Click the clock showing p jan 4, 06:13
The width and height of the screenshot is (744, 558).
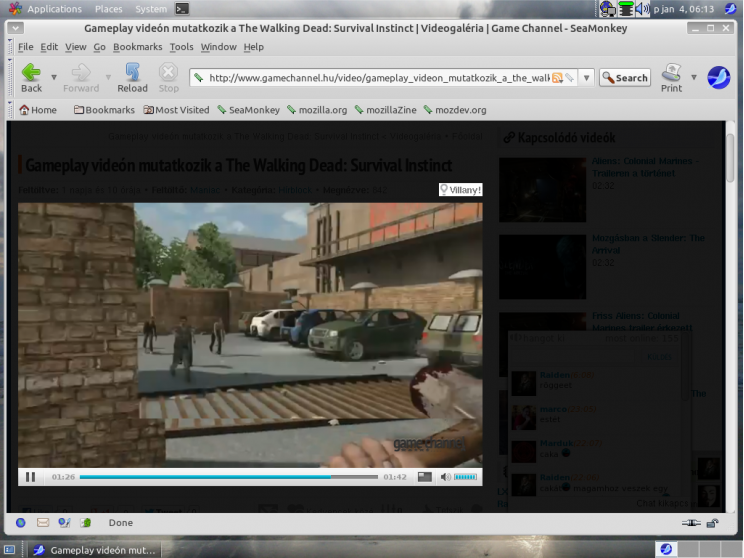[x=684, y=9]
